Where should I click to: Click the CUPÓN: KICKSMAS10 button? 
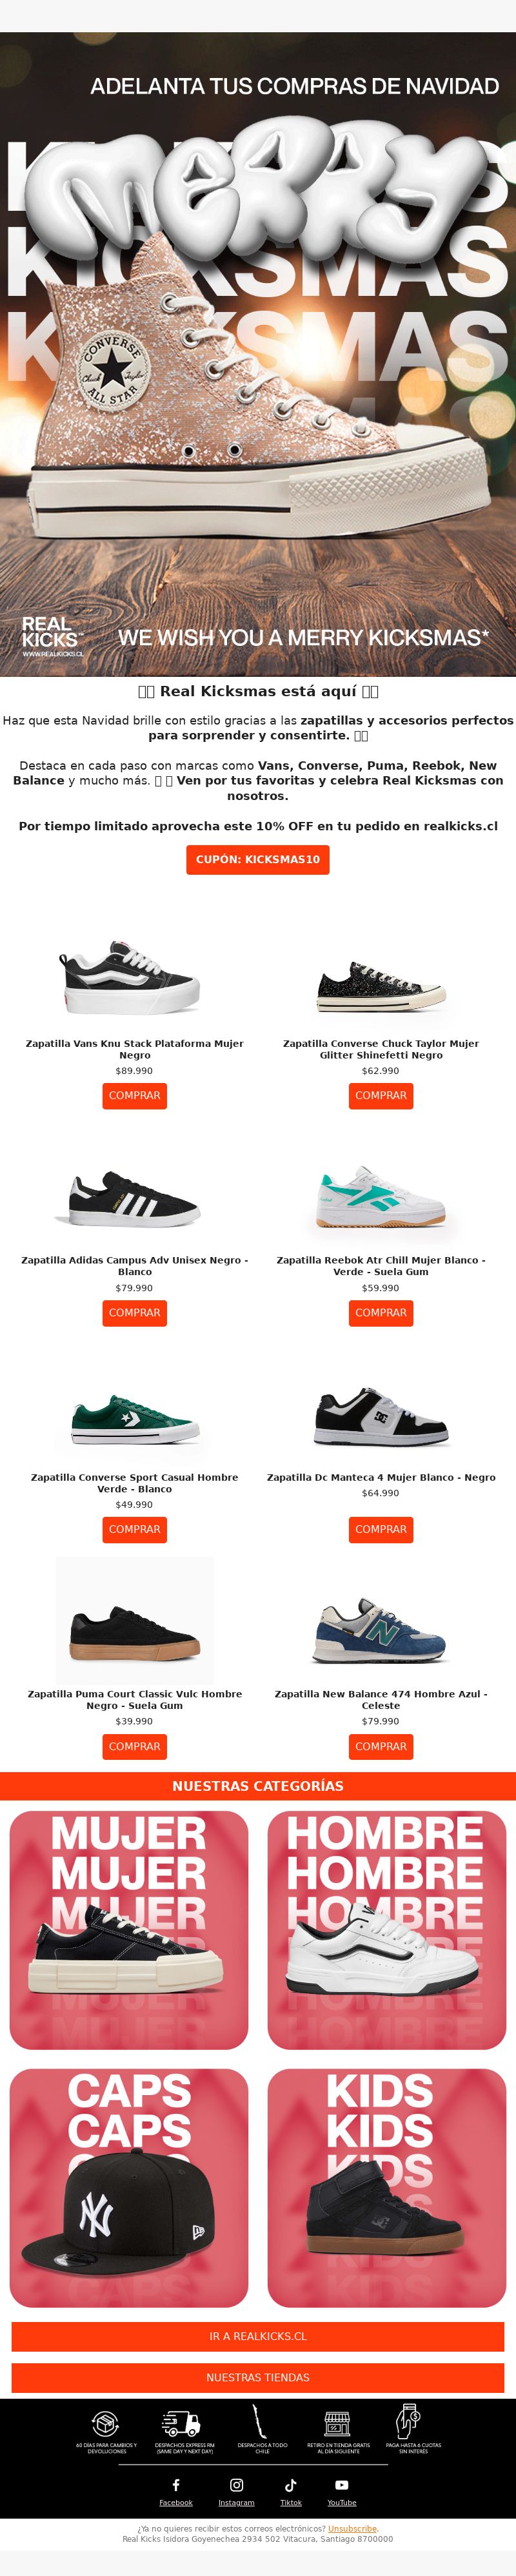click(x=258, y=860)
